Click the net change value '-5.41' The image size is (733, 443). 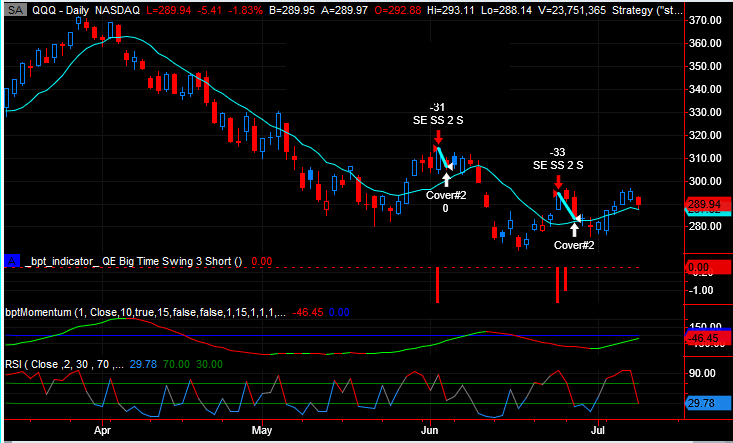pos(207,10)
